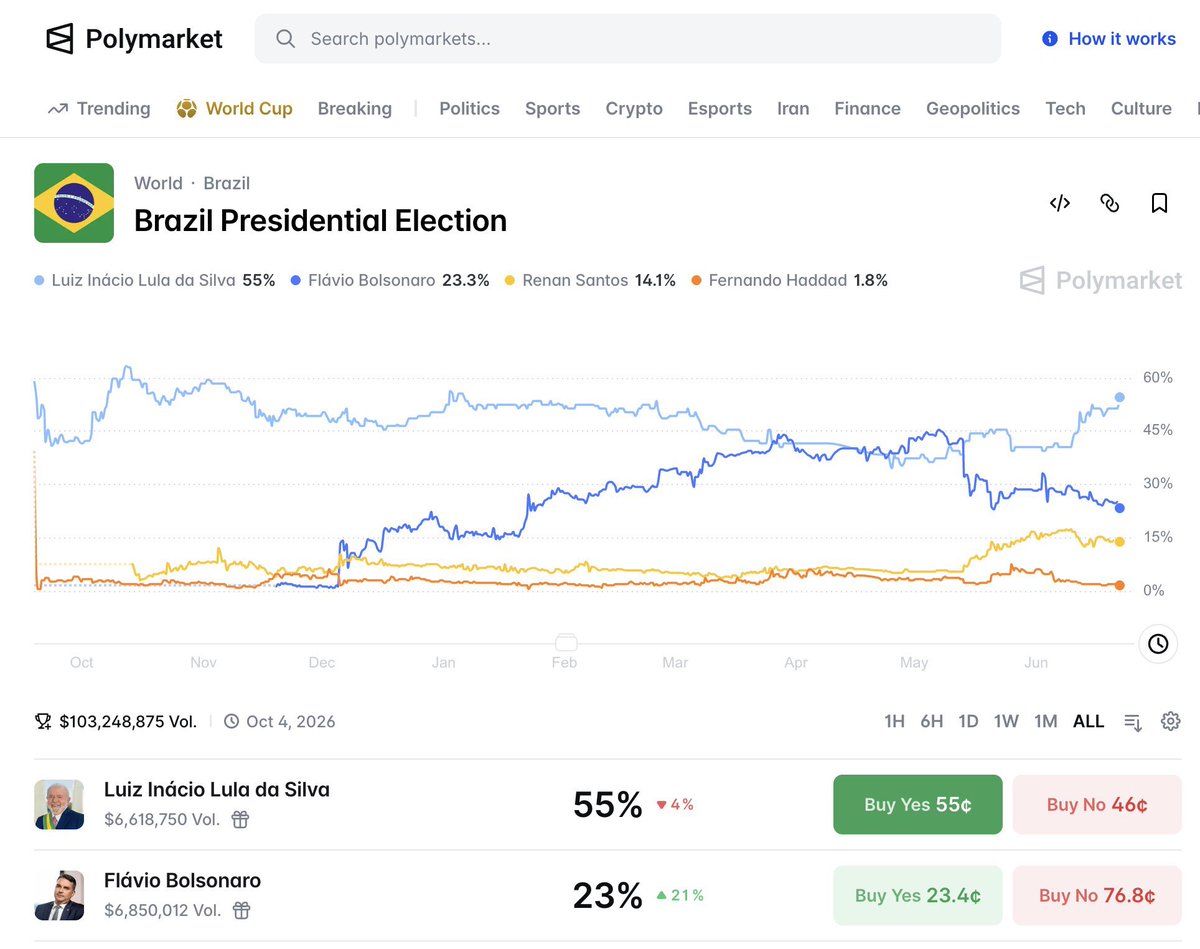Click the gift icon under Lula da Silva
The width and height of the screenshot is (1200, 949).
click(x=240, y=819)
